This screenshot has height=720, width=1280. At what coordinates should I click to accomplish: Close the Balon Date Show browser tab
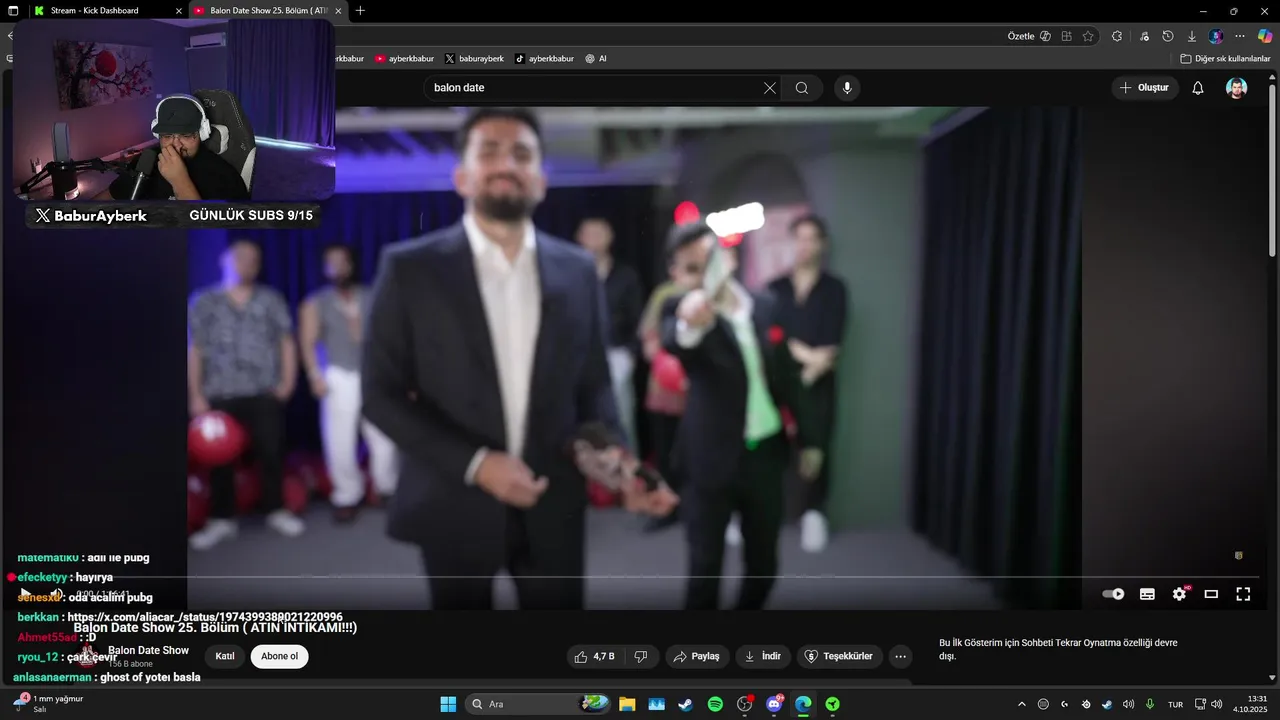coord(339,10)
